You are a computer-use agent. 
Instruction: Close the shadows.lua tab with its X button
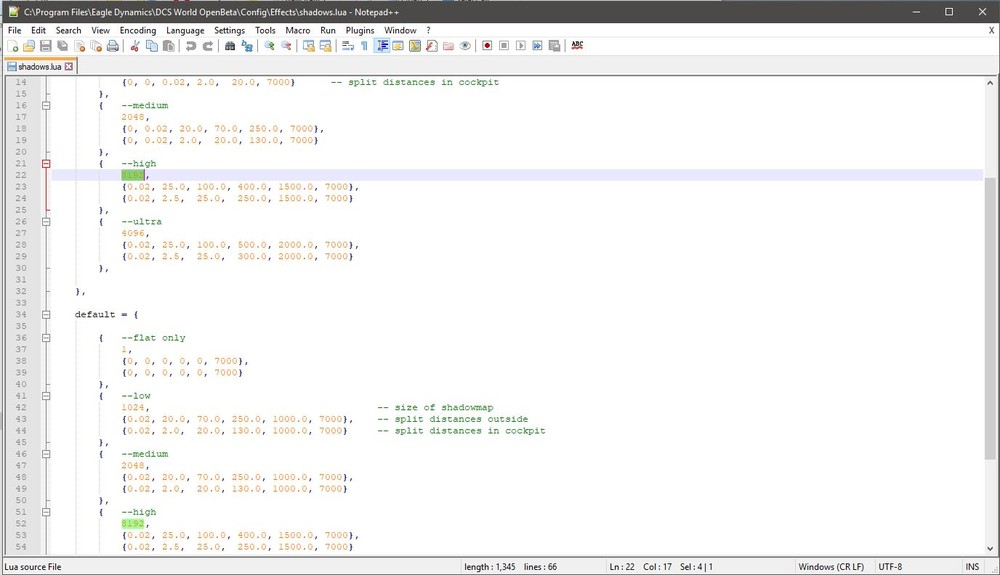point(69,67)
